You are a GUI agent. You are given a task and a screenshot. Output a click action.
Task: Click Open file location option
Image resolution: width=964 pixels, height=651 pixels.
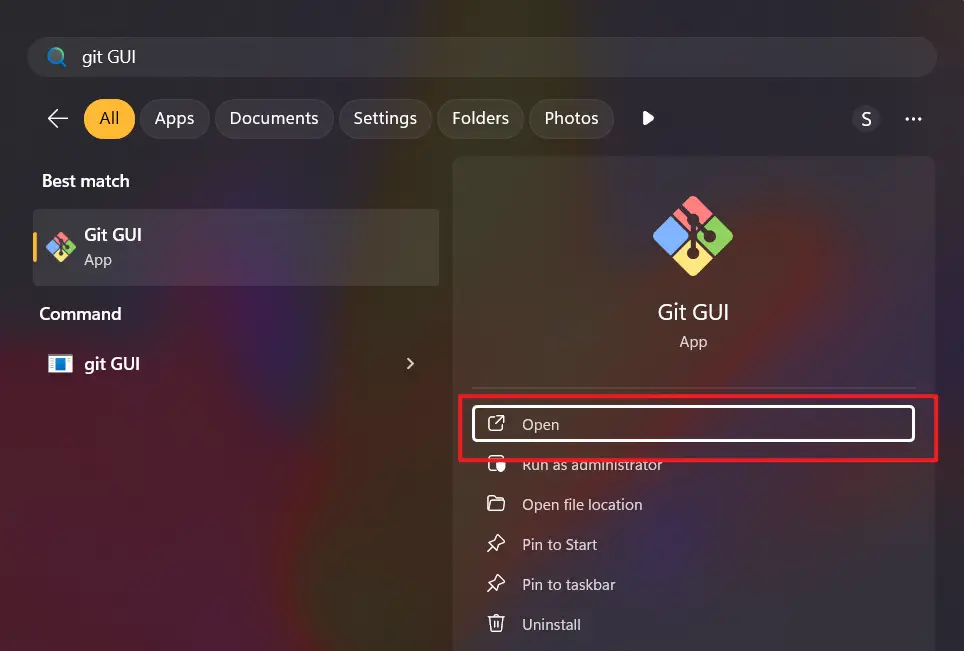coord(582,504)
